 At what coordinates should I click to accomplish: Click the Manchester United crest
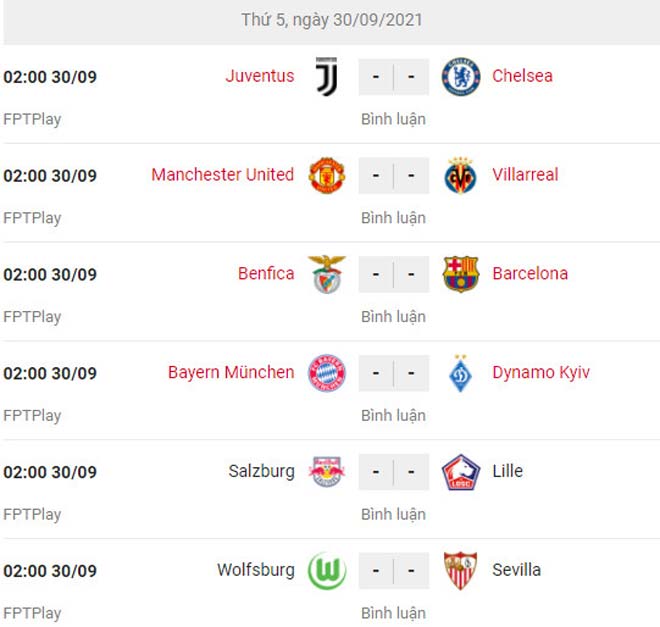tap(327, 175)
